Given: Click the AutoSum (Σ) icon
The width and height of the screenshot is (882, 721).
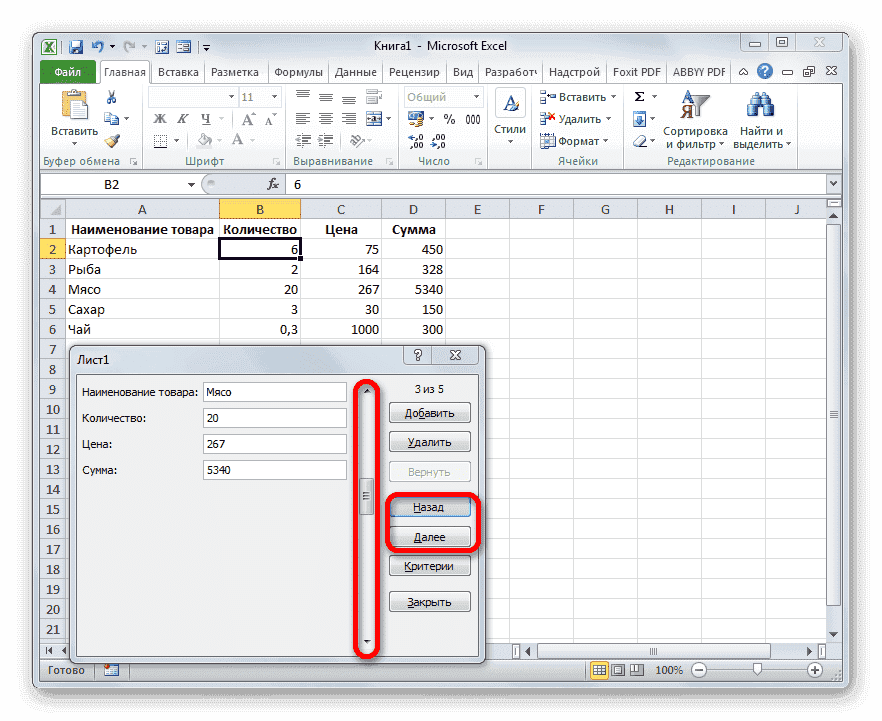Looking at the screenshot, I should (640, 95).
